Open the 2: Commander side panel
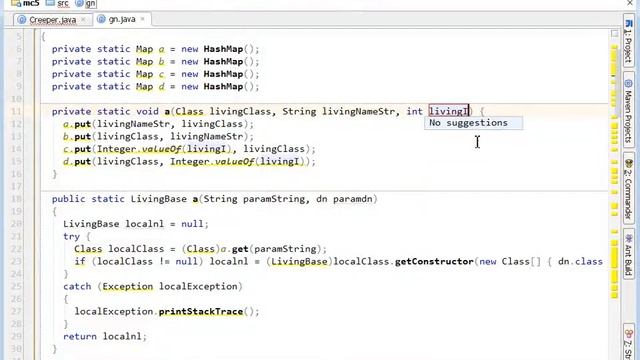The image size is (640, 360). (629, 189)
